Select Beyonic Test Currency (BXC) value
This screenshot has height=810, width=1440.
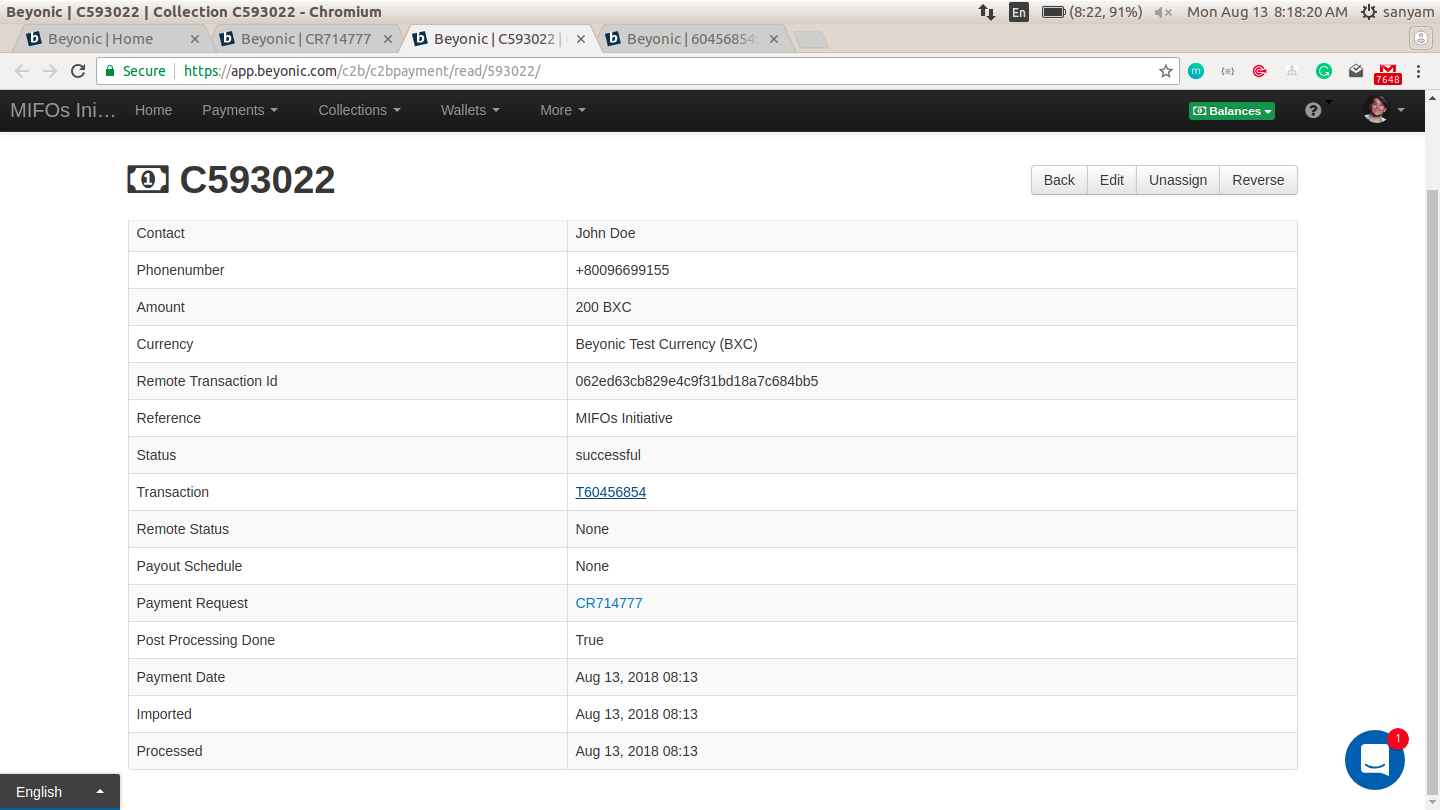point(667,344)
